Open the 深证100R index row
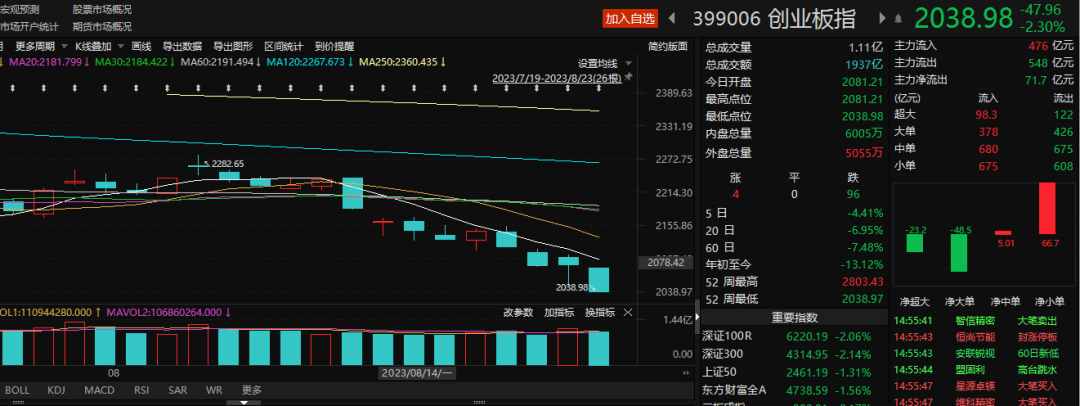 point(794,337)
